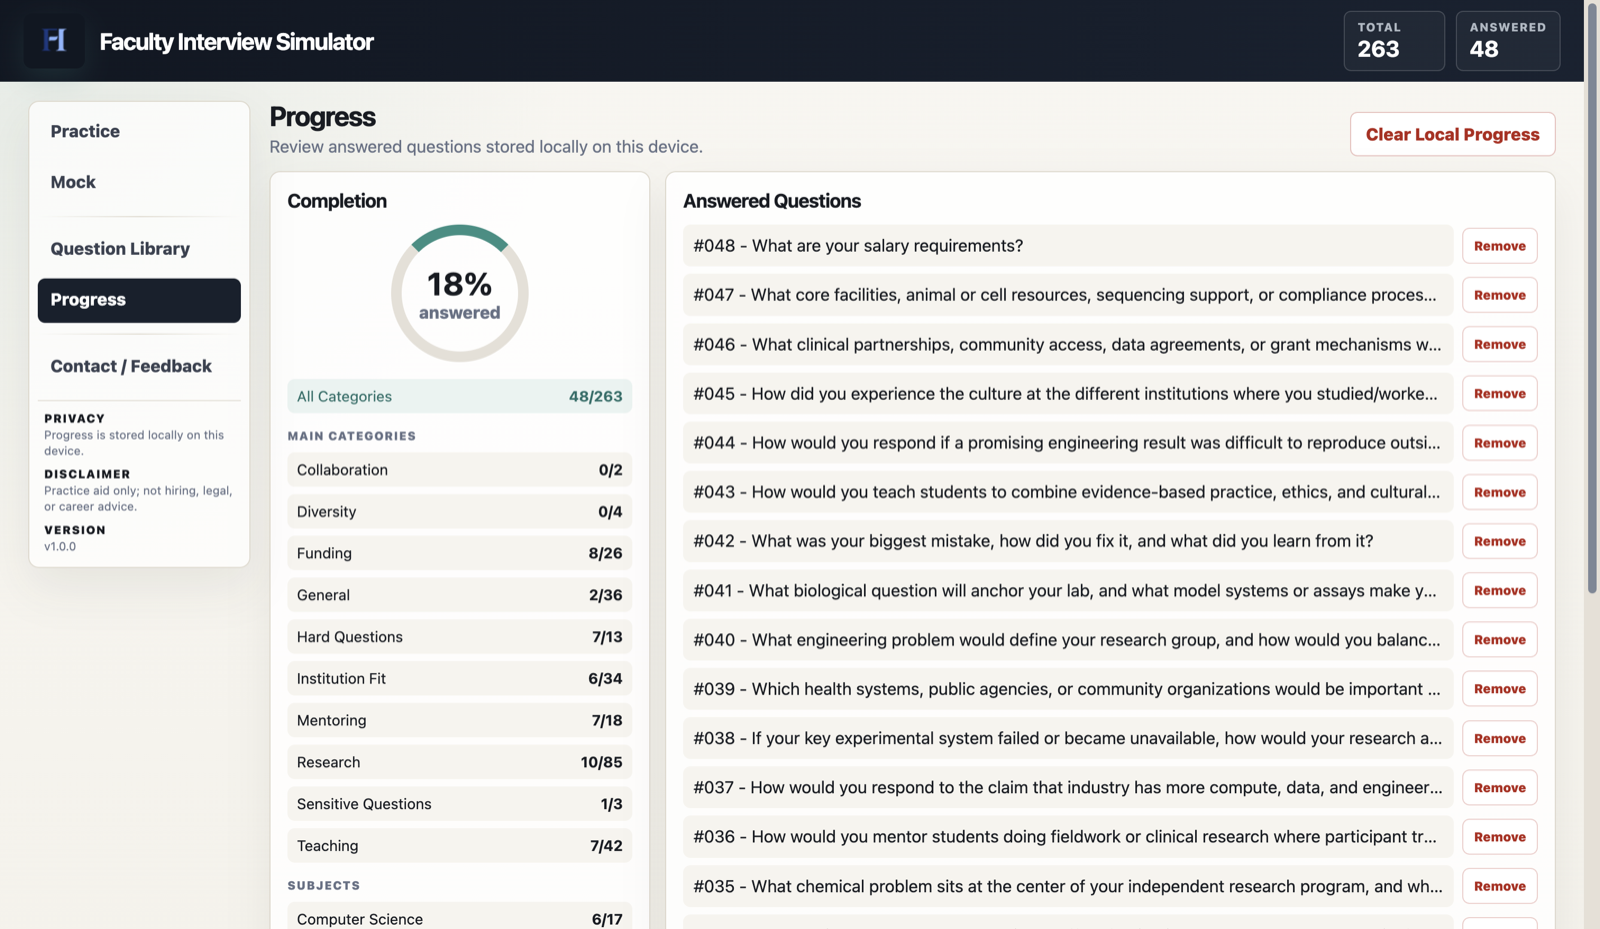This screenshot has width=1600, height=929.
Task: Click the Answered Questions heading
Action: (x=772, y=201)
